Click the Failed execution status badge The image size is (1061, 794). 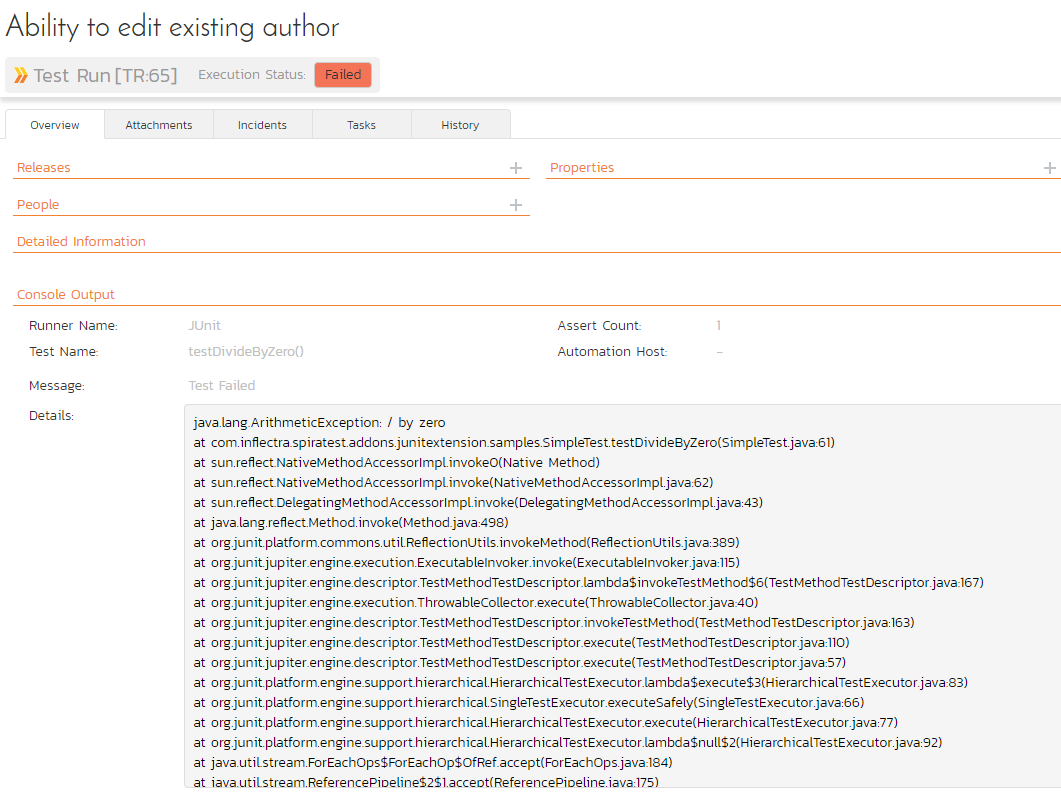tap(343, 75)
